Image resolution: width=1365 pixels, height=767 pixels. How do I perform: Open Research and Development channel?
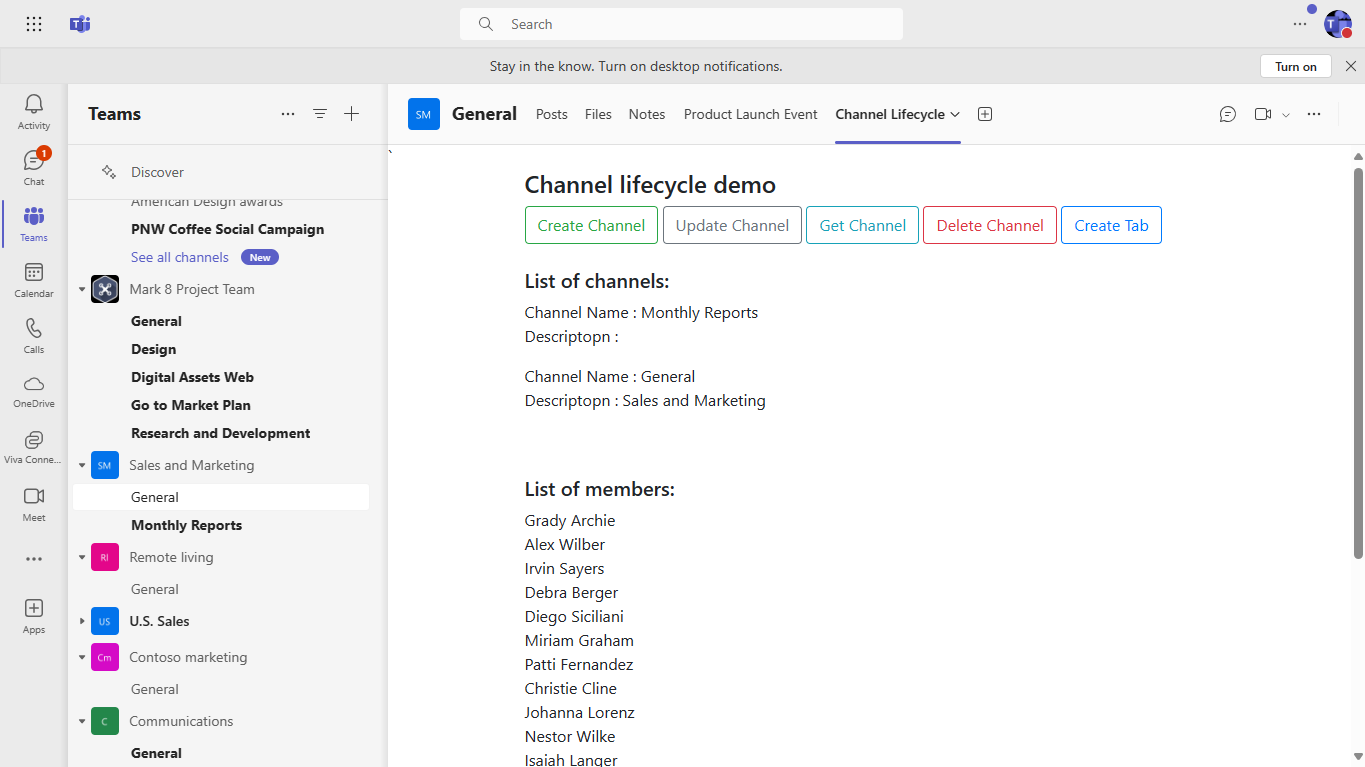coord(221,433)
